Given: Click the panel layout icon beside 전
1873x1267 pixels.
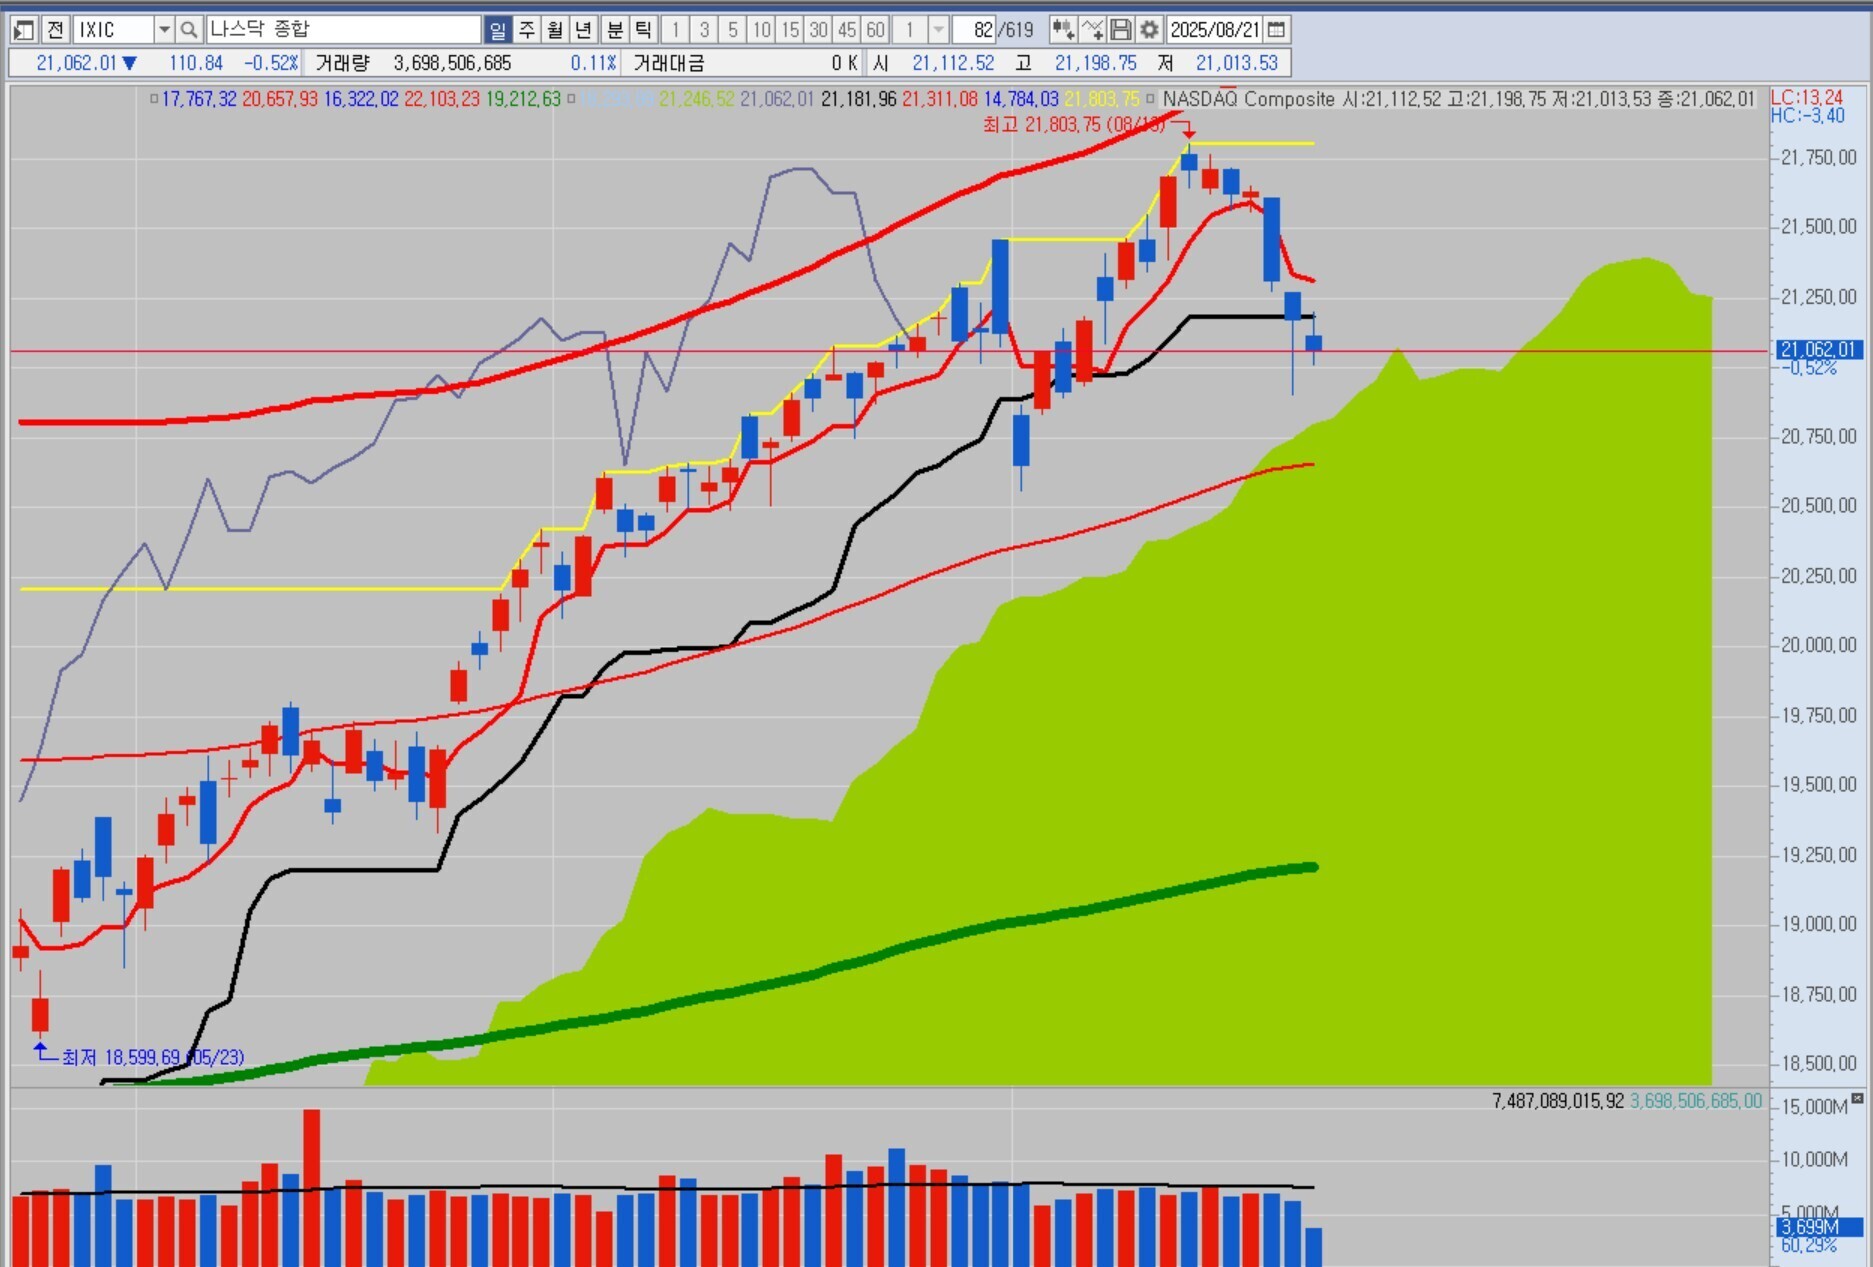Looking at the screenshot, I should click(24, 30).
